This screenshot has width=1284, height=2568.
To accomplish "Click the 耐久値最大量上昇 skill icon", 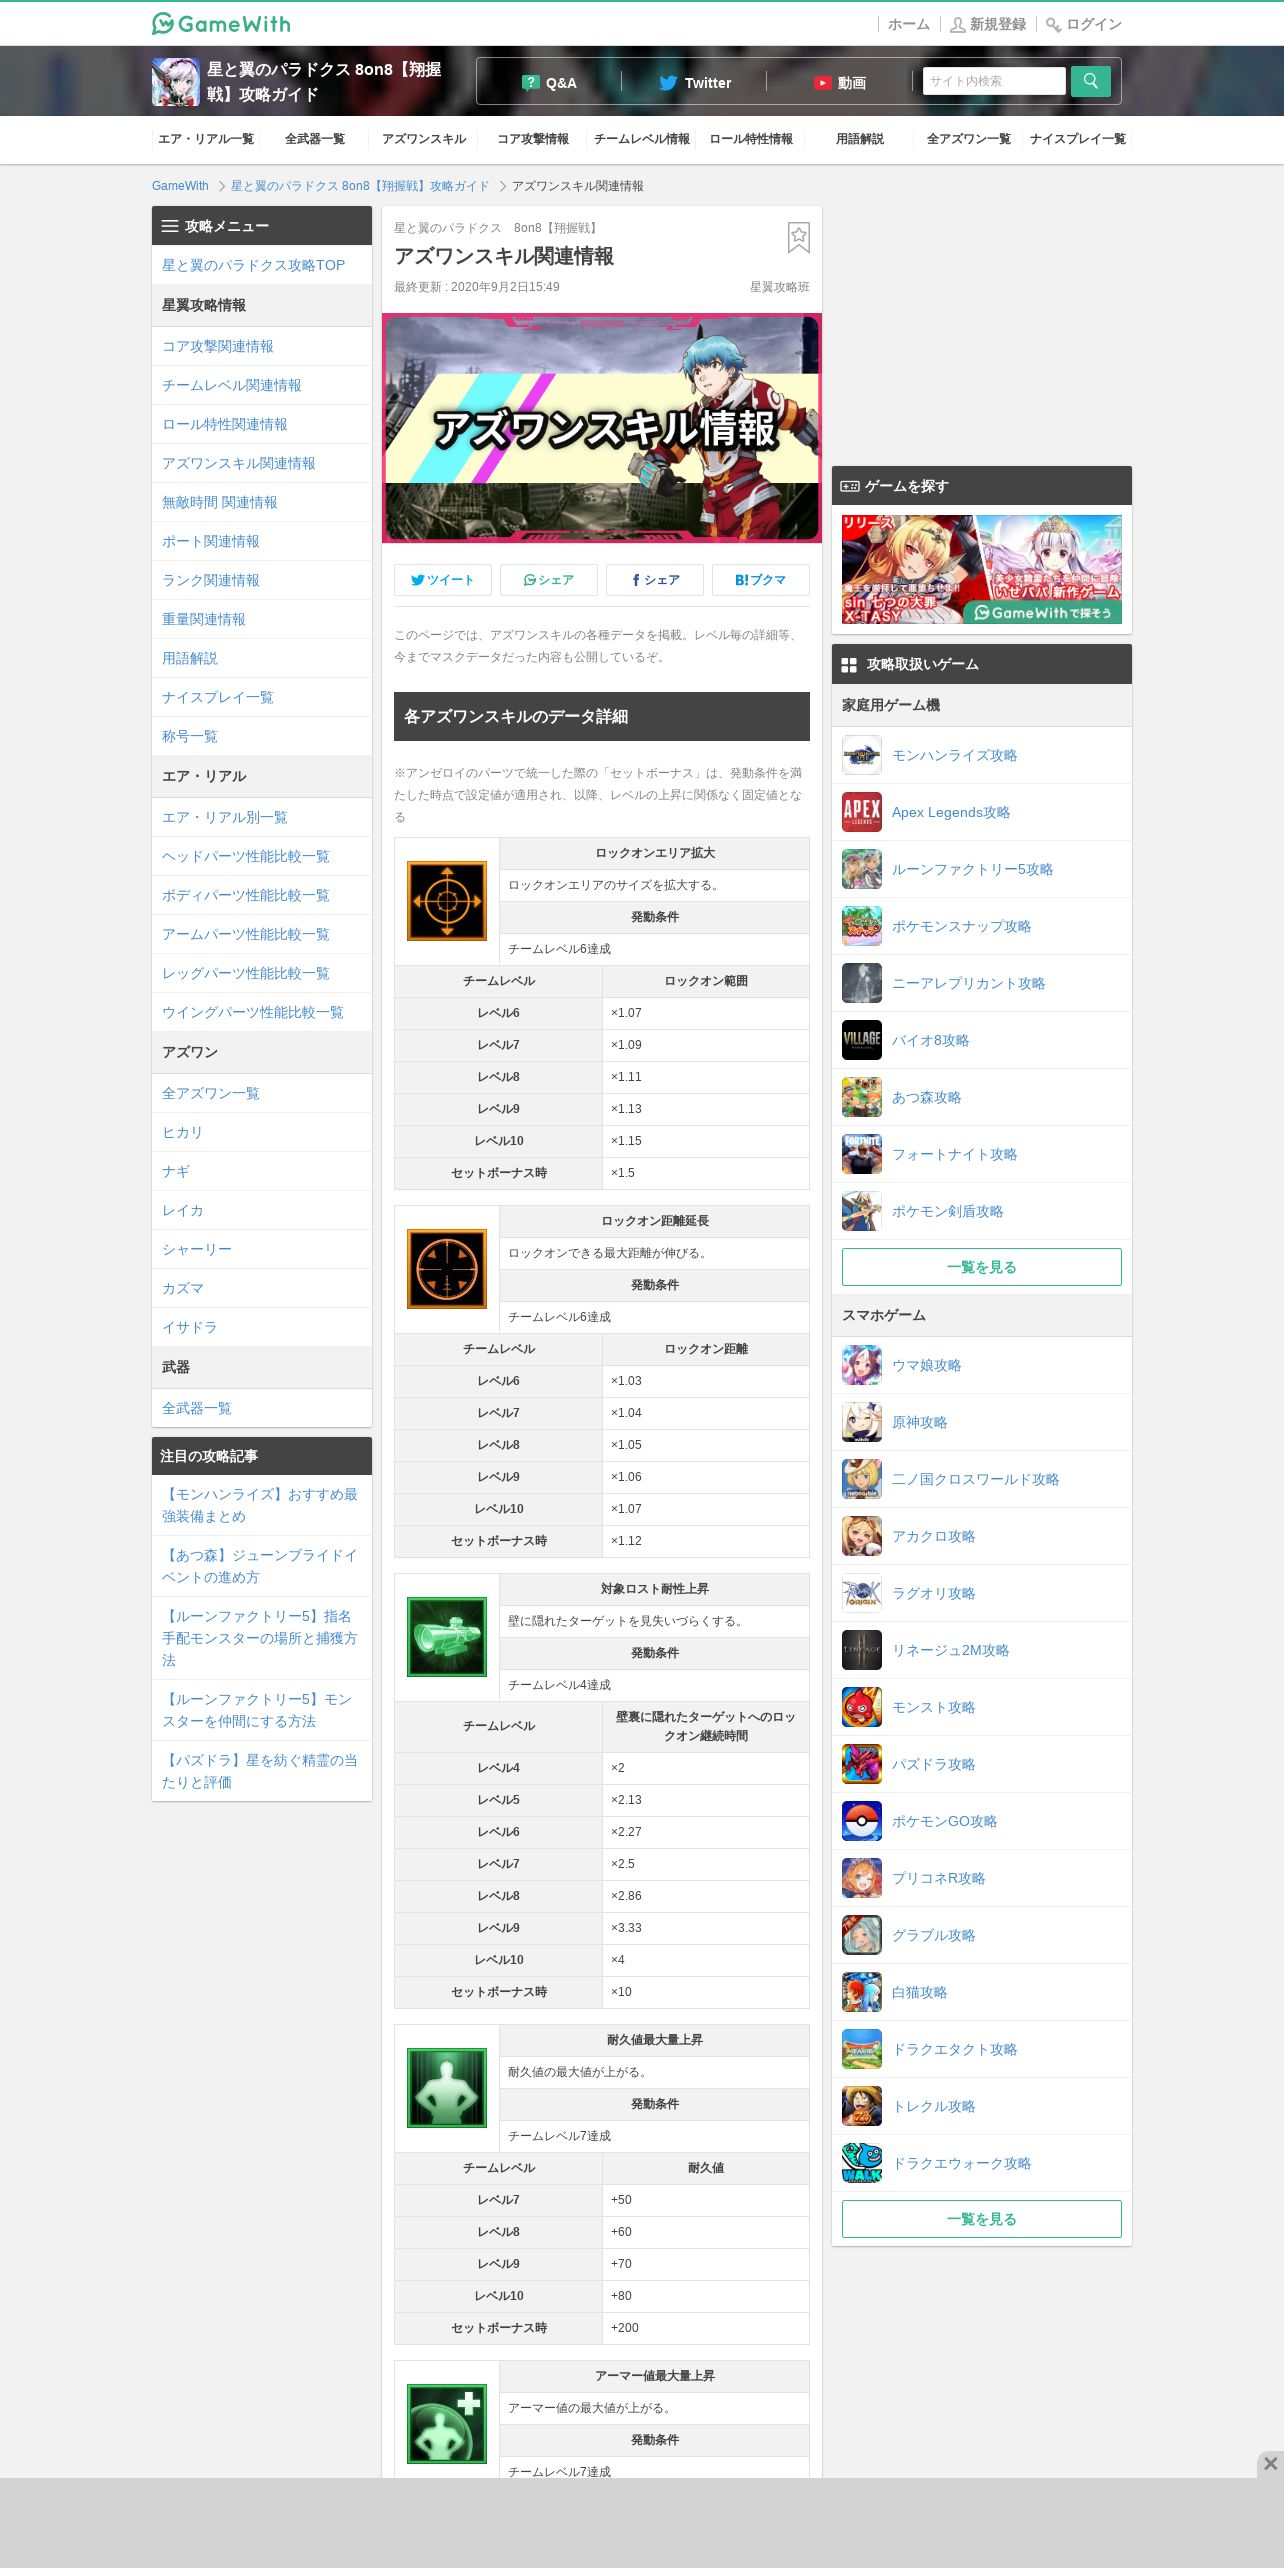I will tap(446, 2088).
